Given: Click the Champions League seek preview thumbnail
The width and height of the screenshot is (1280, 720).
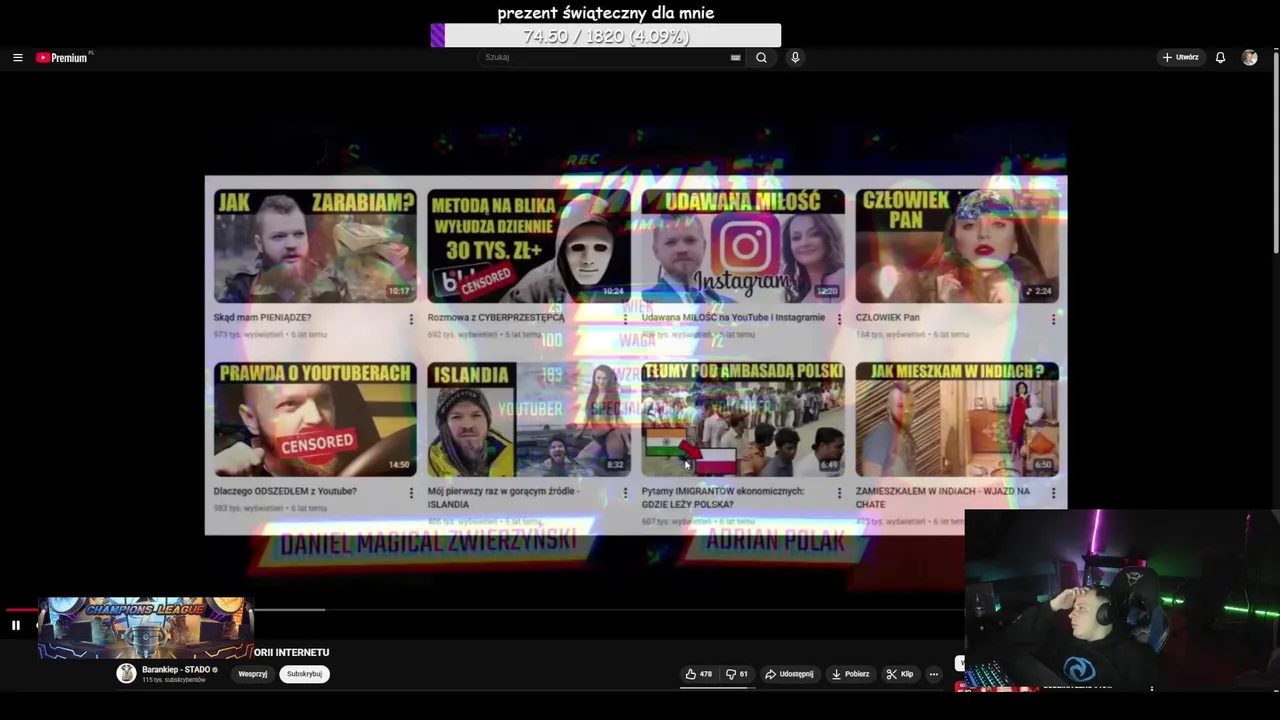Looking at the screenshot, I should tap(146, 628).
